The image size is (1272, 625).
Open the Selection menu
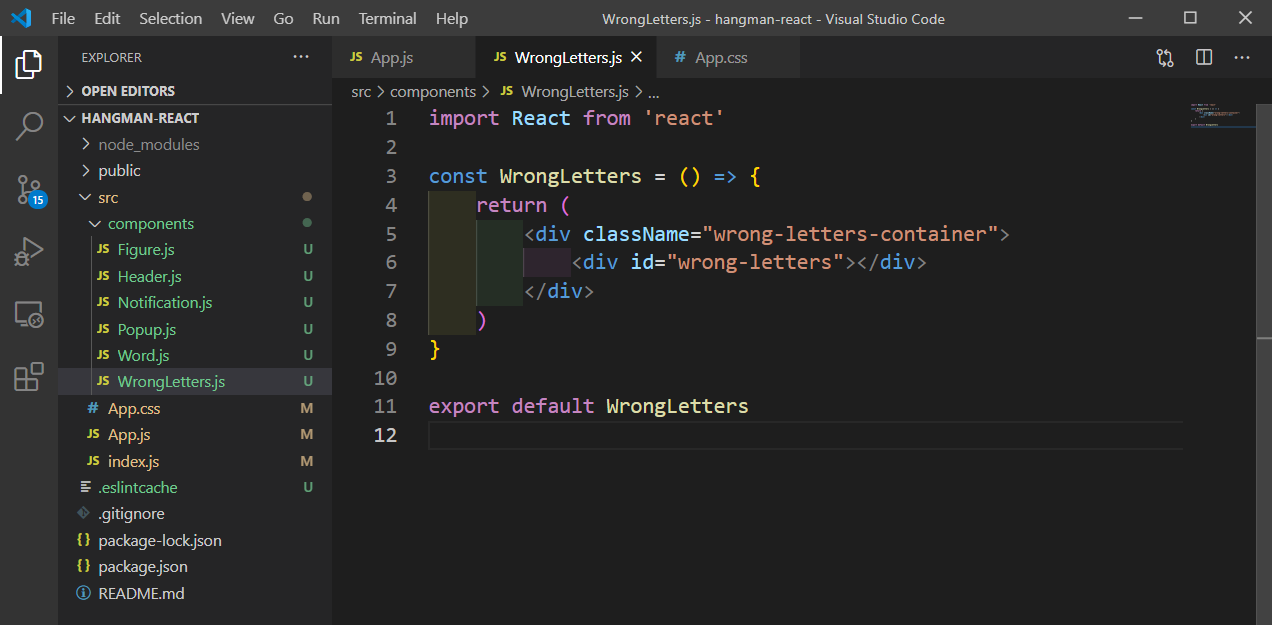click(x=170, y=18)
